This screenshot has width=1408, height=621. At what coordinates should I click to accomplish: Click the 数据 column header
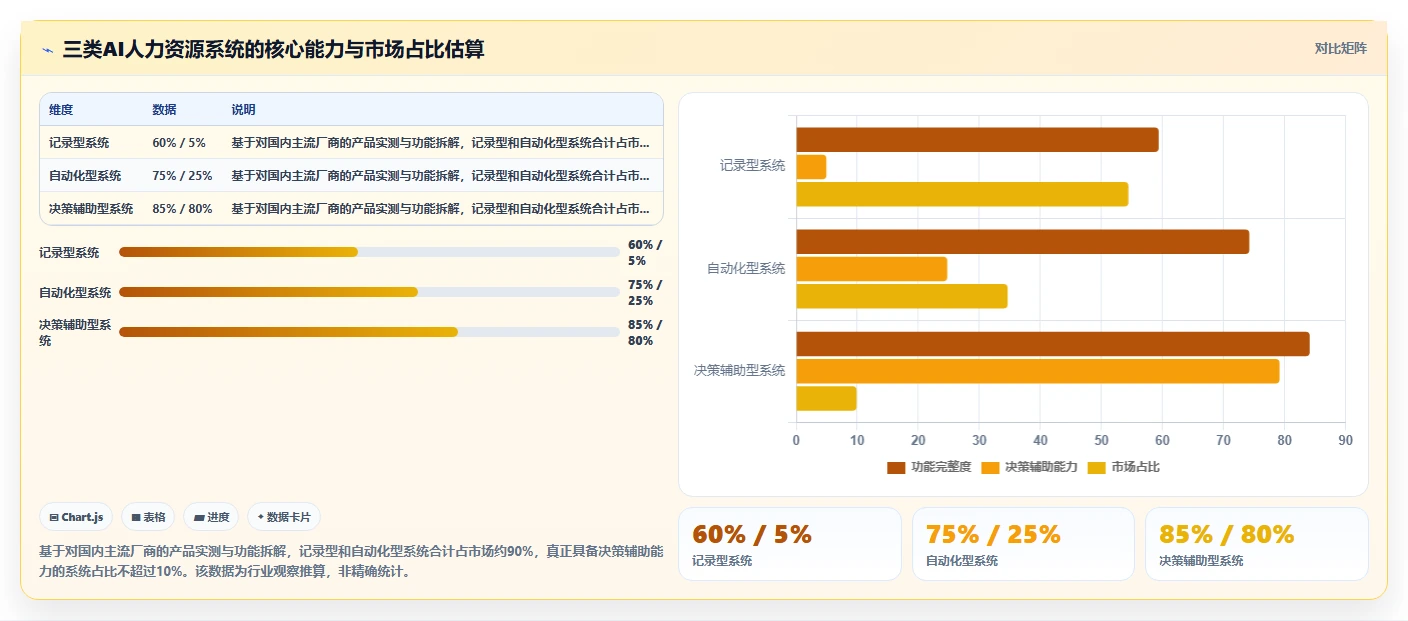click(x=164, y=110)
